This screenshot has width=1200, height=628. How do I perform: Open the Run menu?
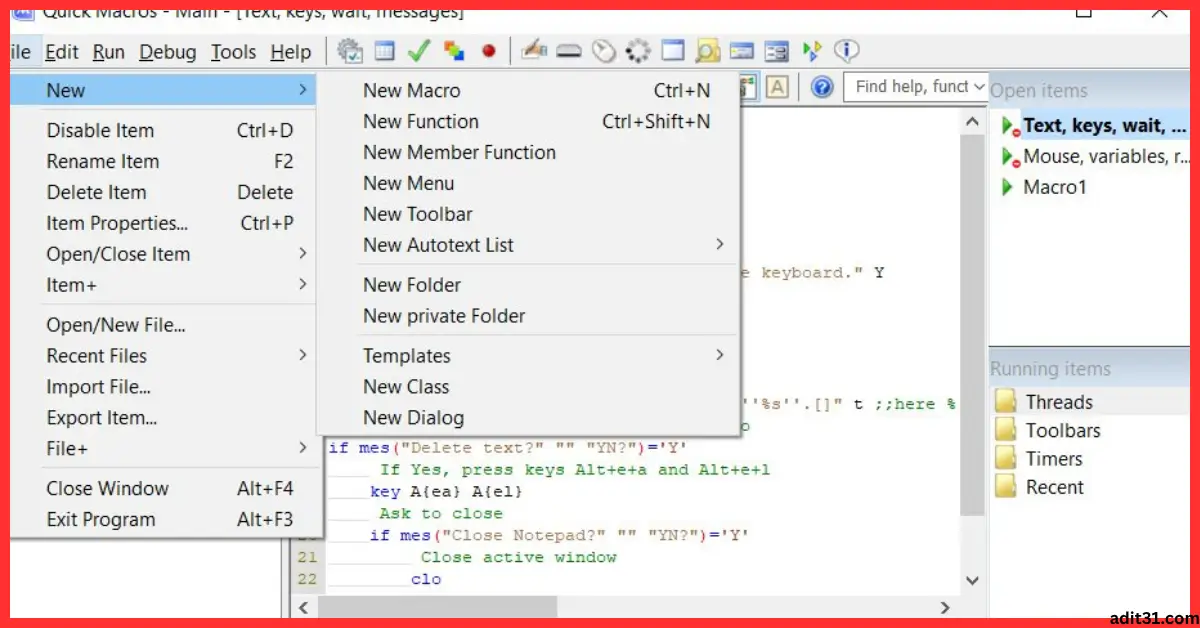(x=109, y=52)
